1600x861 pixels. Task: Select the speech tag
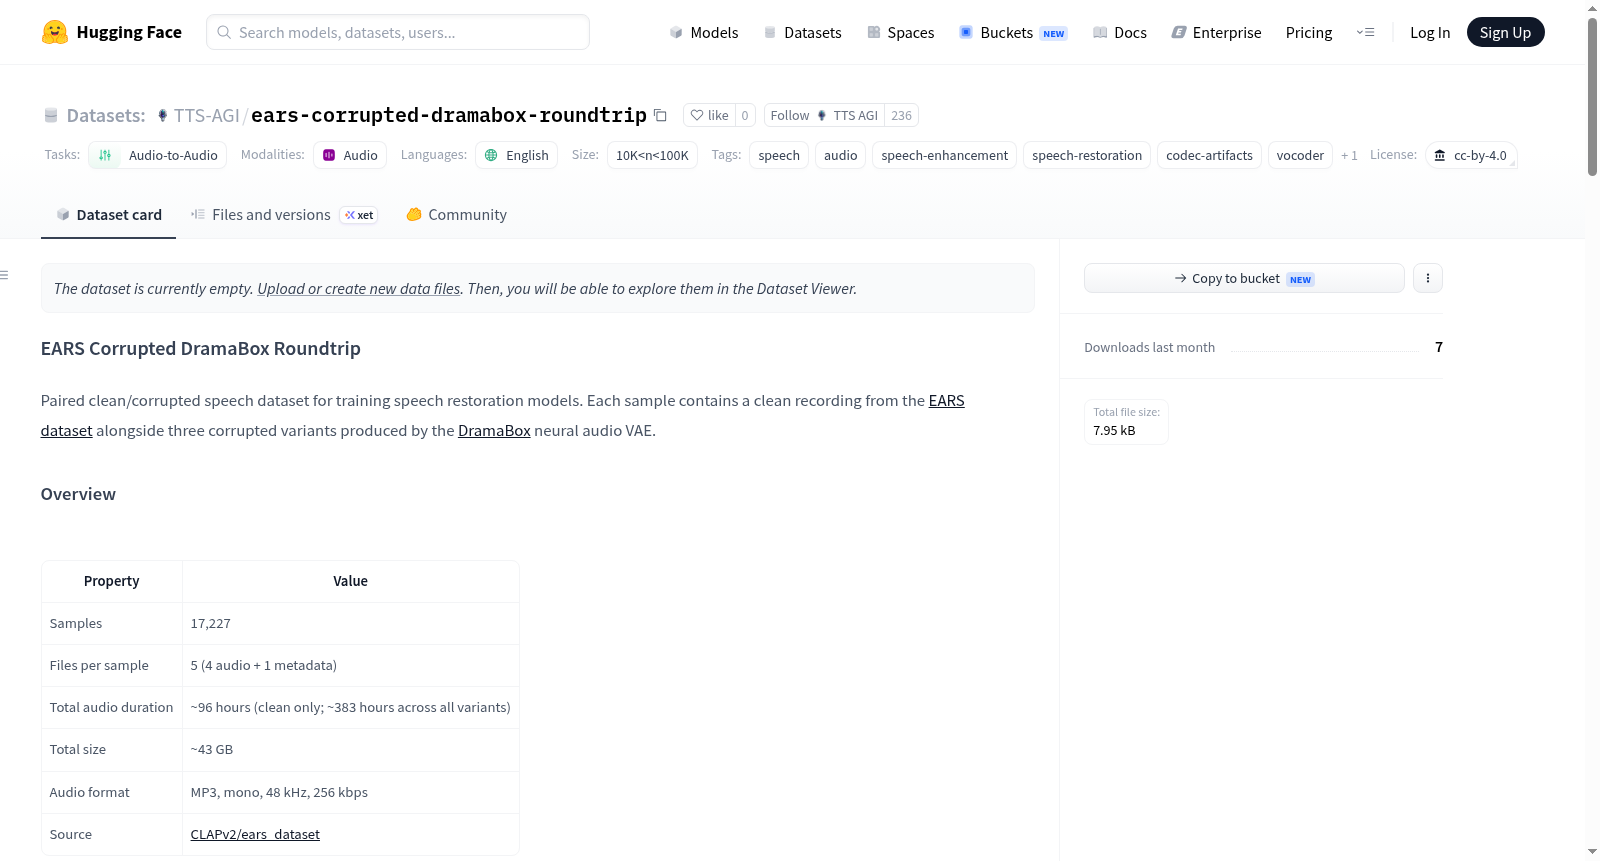pos(779,155)
